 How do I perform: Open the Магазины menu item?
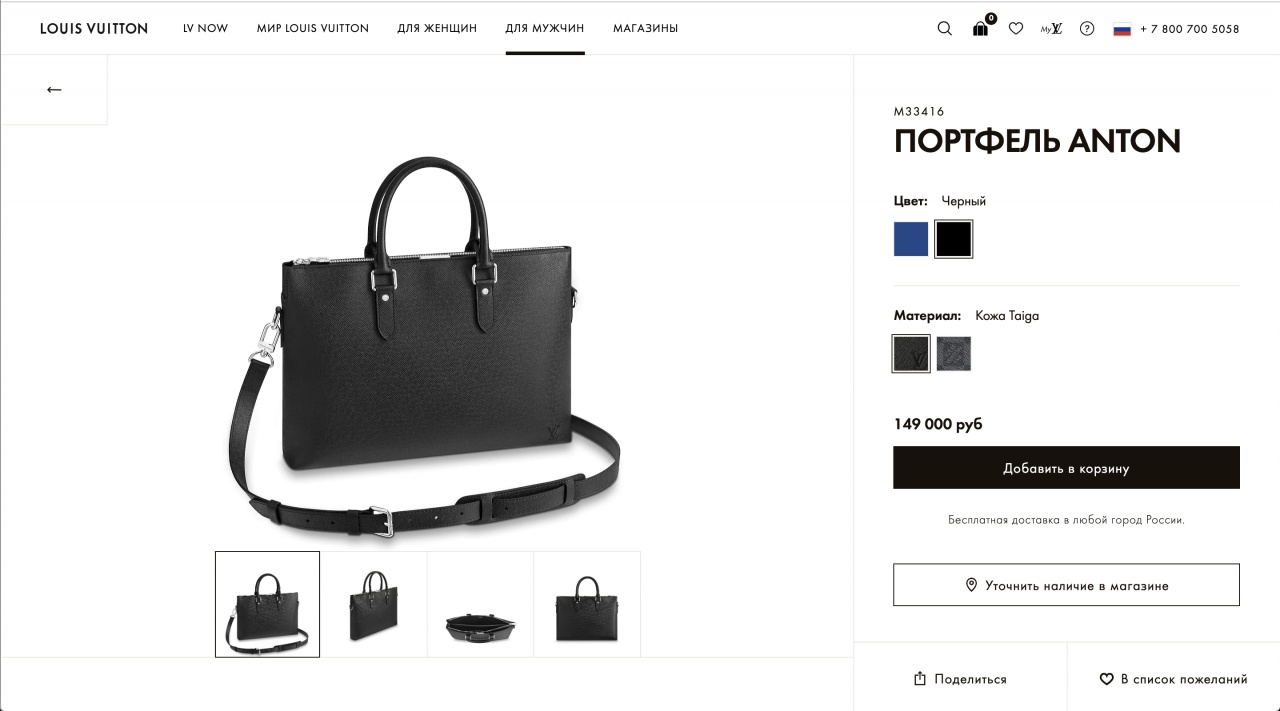646,29
